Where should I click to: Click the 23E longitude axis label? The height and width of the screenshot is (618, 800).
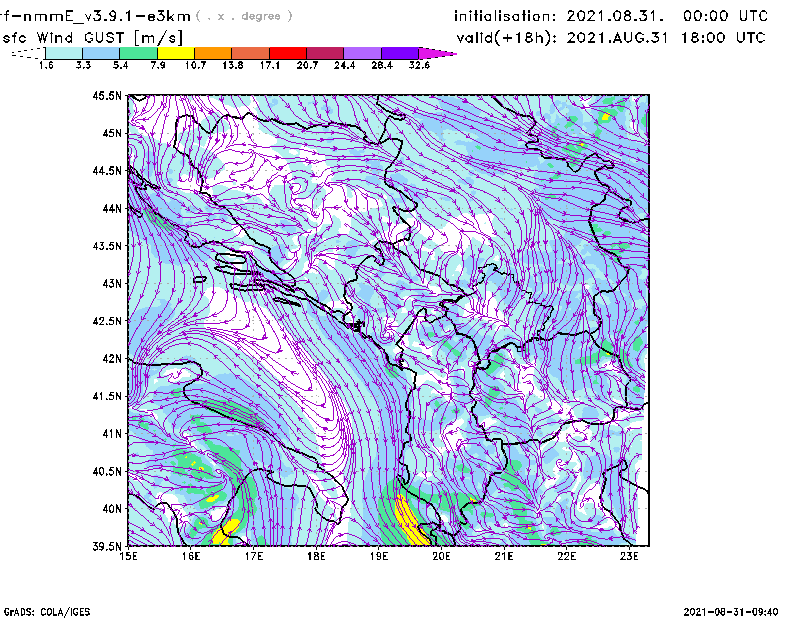(630, 556)
